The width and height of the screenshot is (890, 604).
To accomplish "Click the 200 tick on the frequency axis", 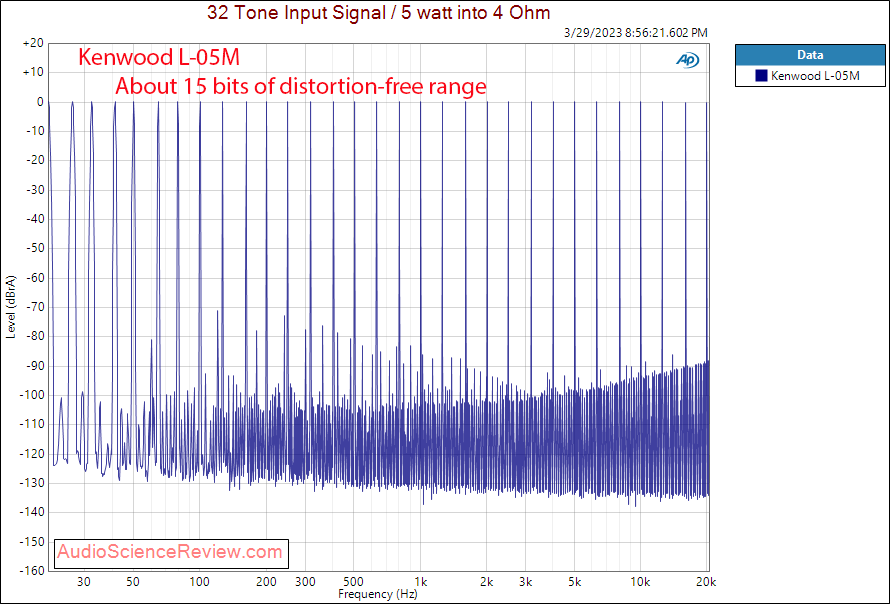I will click(x=266, y=582).
